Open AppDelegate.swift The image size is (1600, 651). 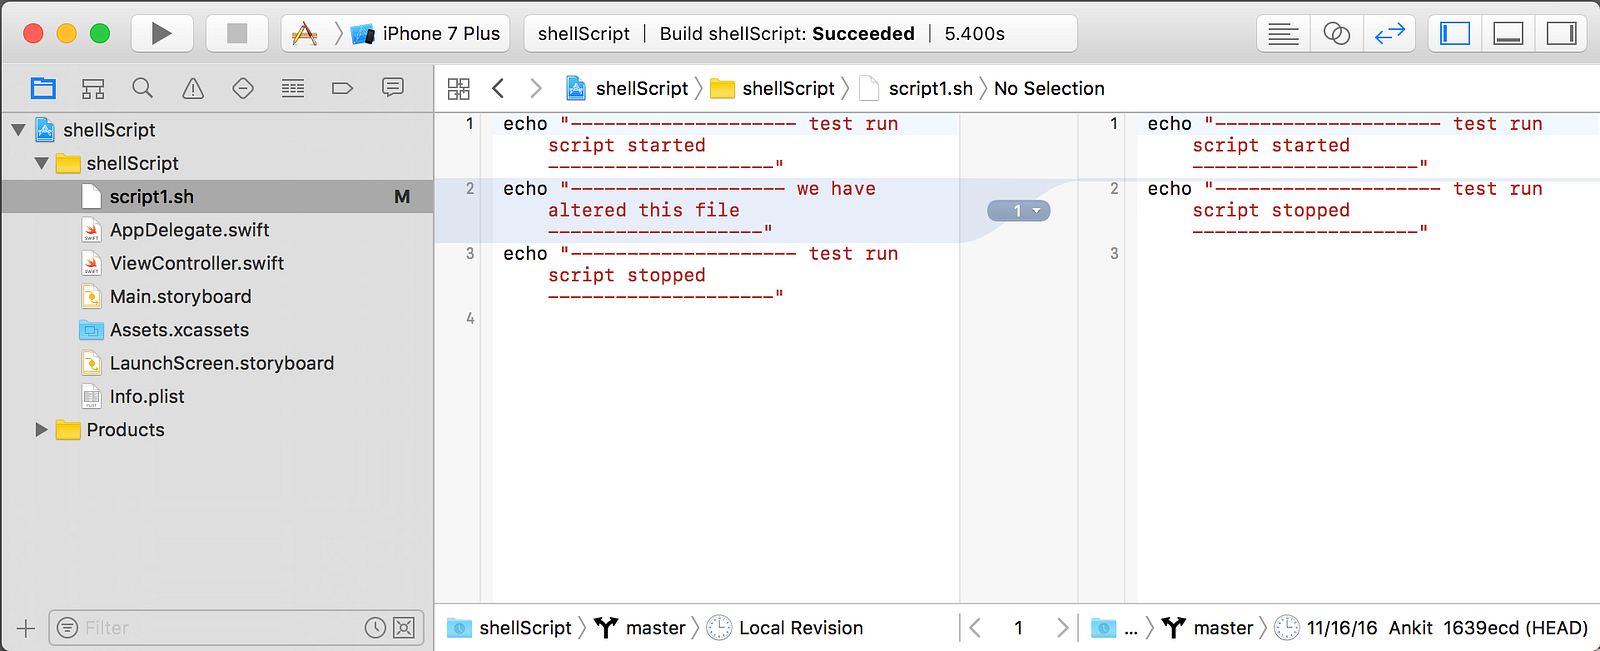pos(189,230)
